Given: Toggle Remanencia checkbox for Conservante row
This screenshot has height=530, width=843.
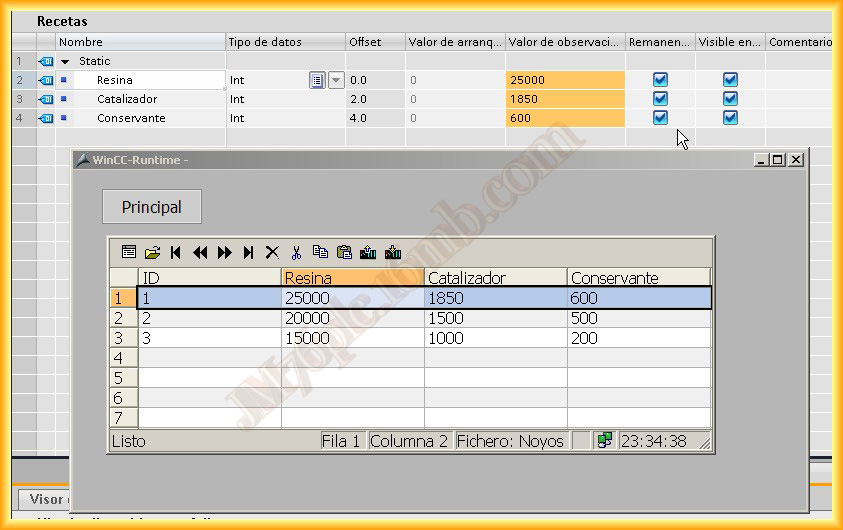Looking at the screenshot, I should [660, 118].
